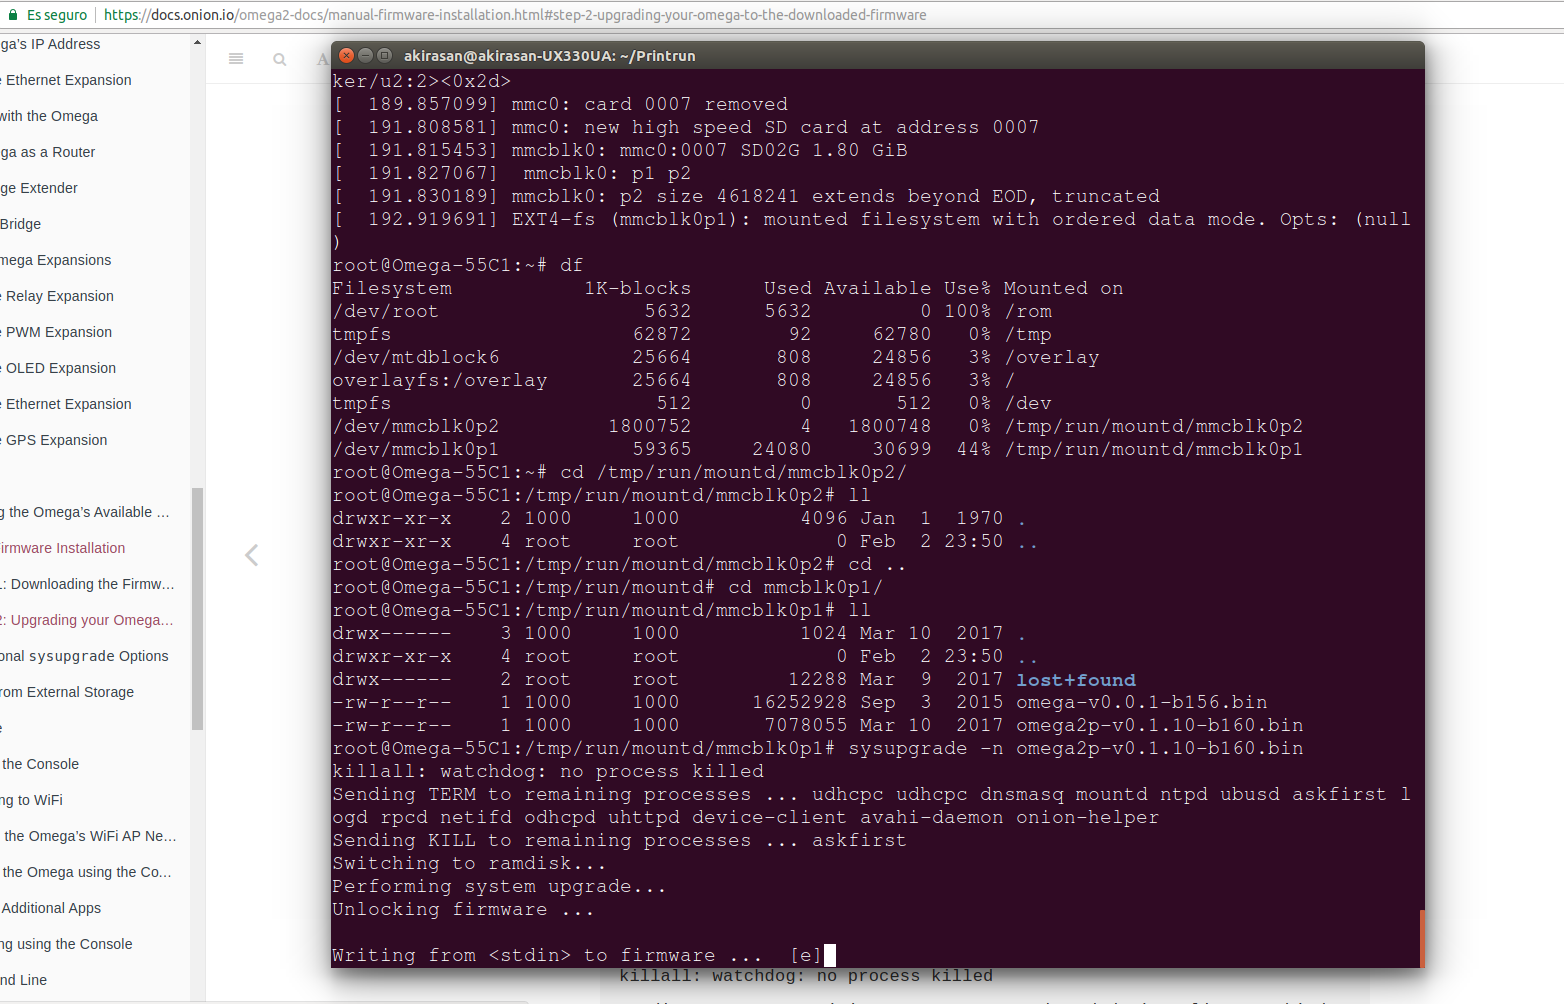
Task: Jump to Upgrading your Omega section
Action: (x=87, y=620)
